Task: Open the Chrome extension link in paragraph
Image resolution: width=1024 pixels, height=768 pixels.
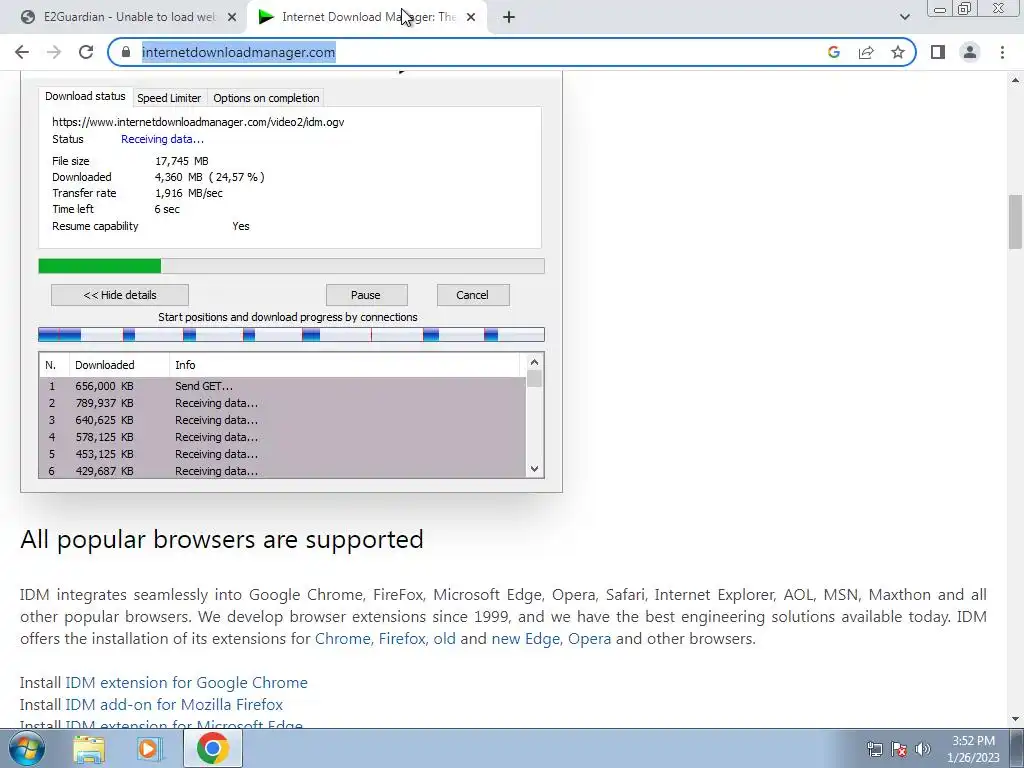Action: [344, 639]
